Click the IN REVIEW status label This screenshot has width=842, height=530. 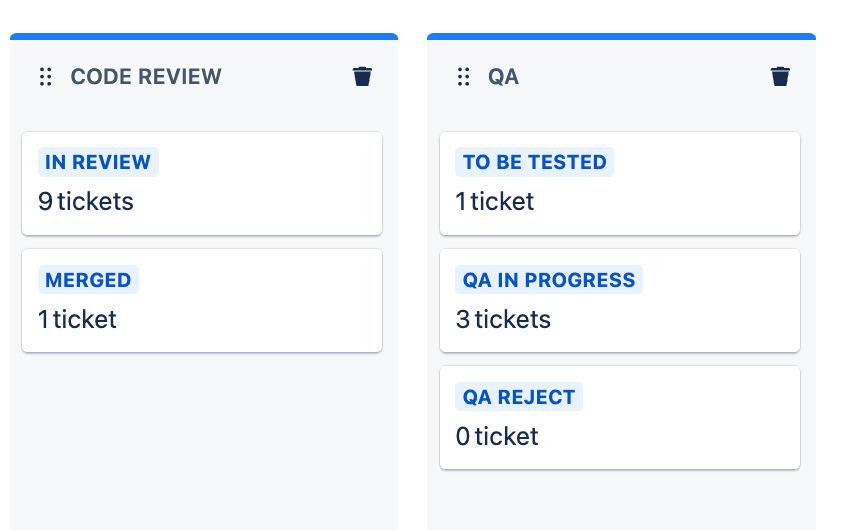click(x=98, y=162)
